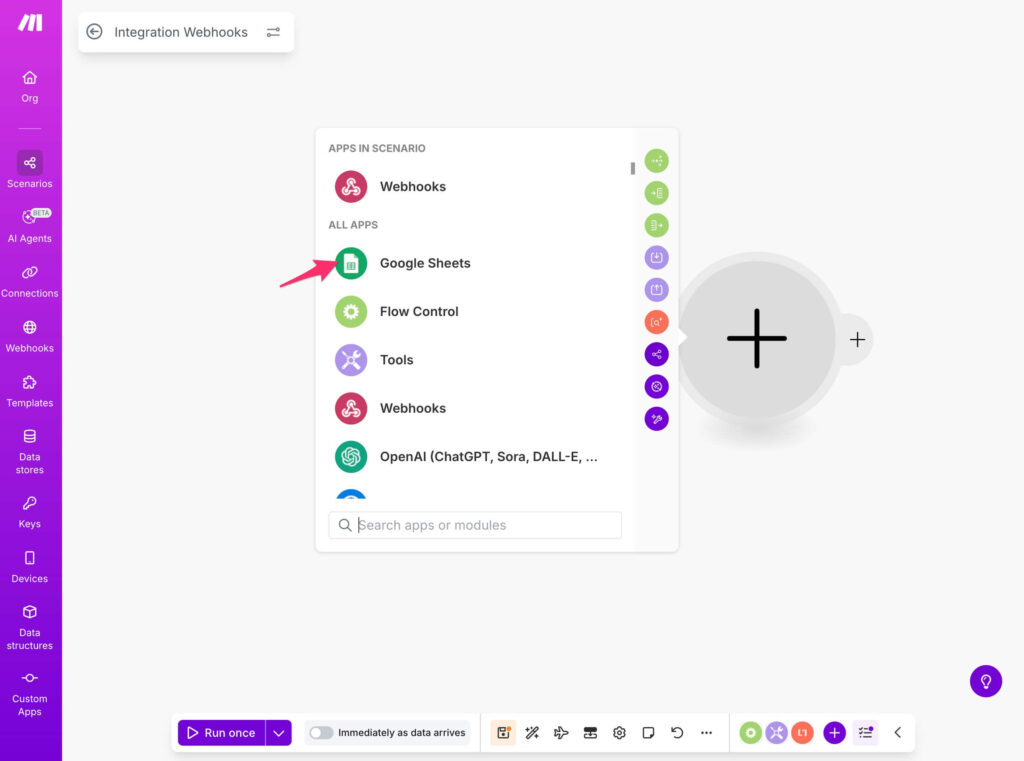Choose the Flow Control app
Viewport: 1024px width, 761px height.
(x=418, y=311)
